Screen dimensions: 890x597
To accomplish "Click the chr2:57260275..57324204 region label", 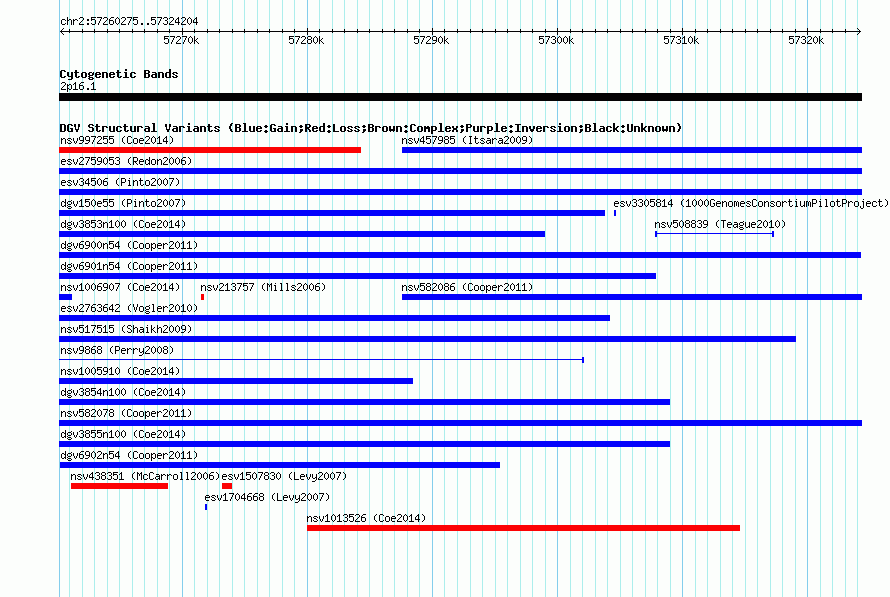I will [x=129, y=21].
